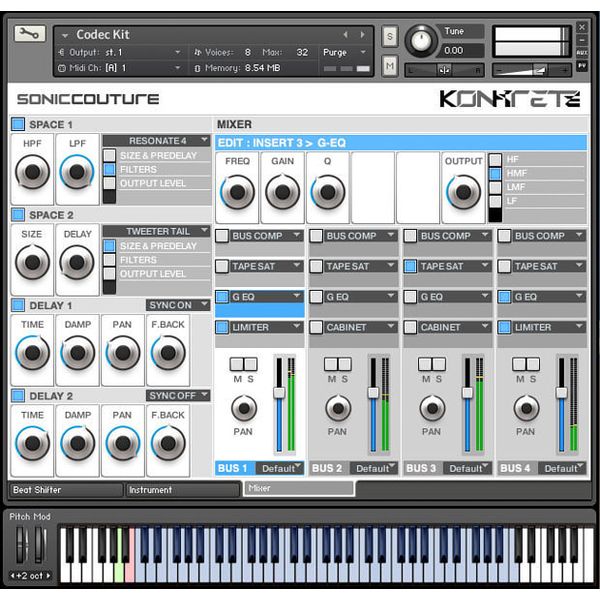
Task: Click BUS 1 volume fader handle
Action: point(279,393)
